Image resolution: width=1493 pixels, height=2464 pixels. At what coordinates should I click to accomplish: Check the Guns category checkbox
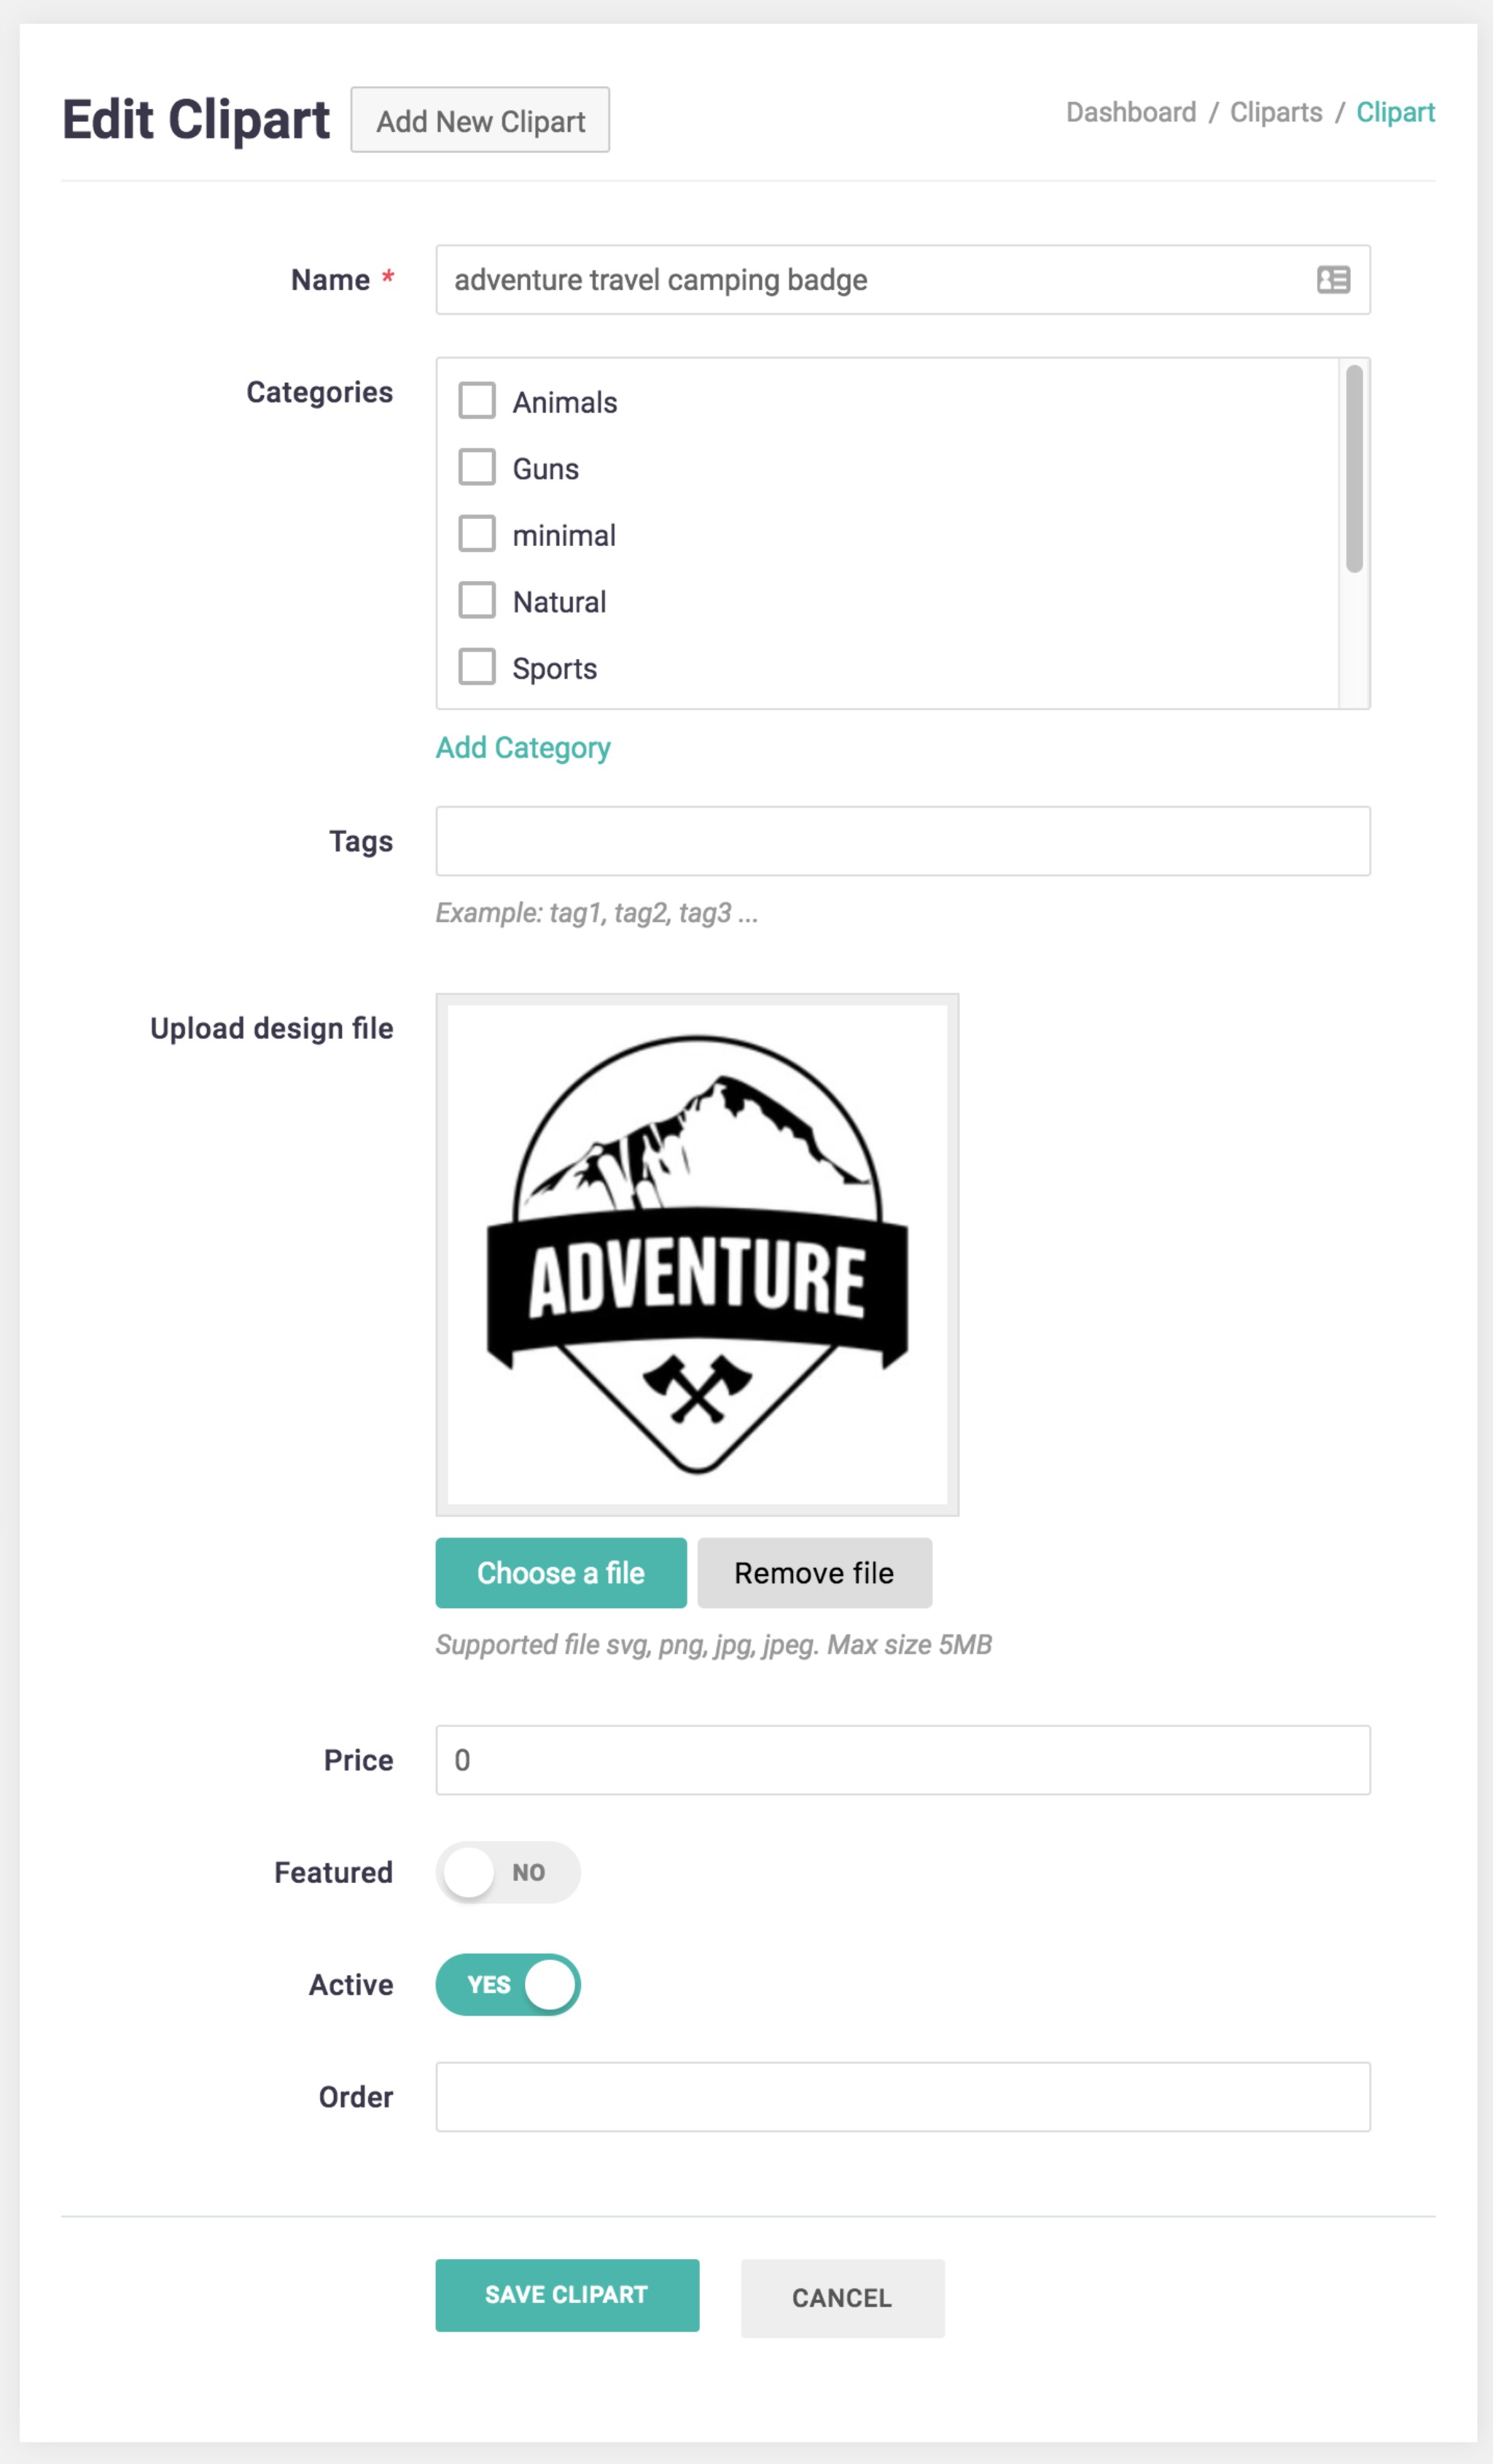coord(477,467)
